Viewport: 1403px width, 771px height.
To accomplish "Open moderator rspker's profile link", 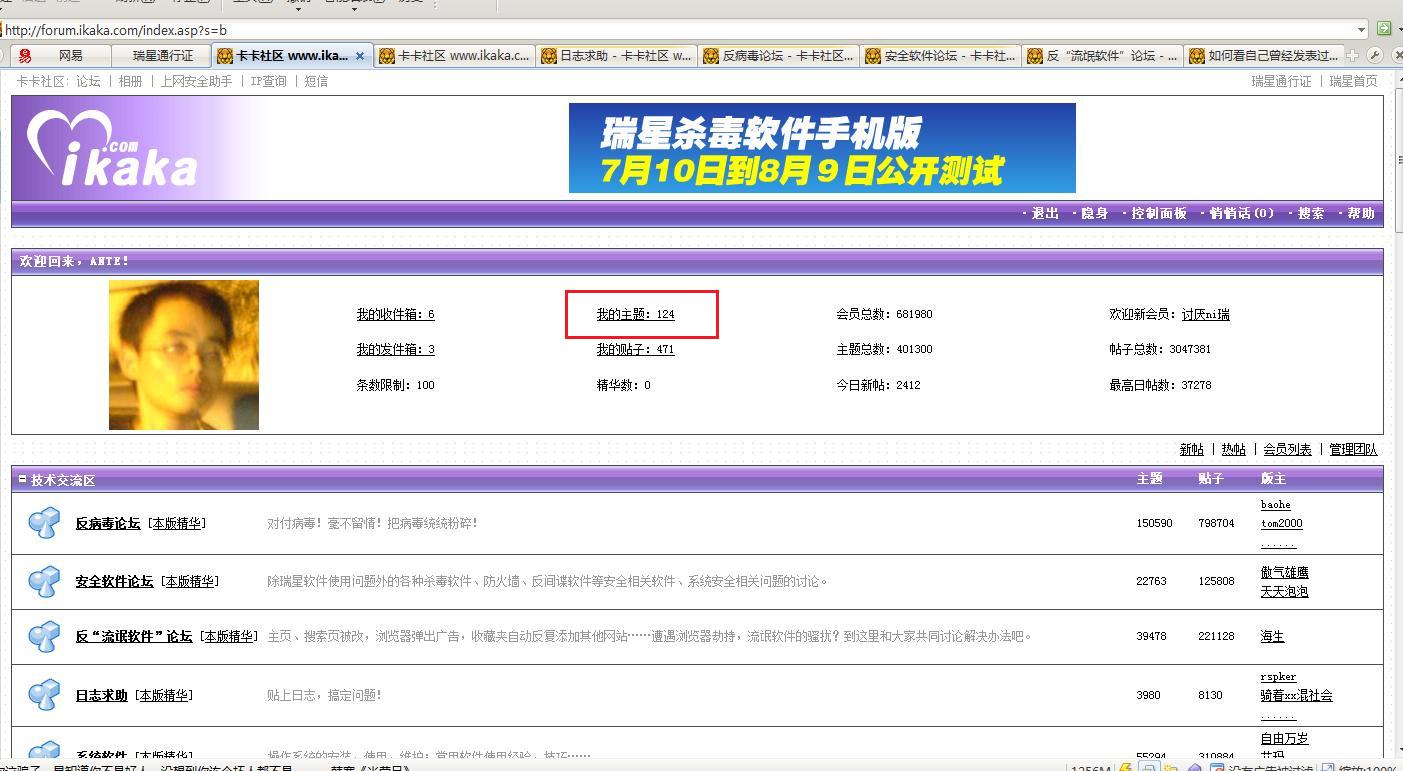I will point(1279,677).
